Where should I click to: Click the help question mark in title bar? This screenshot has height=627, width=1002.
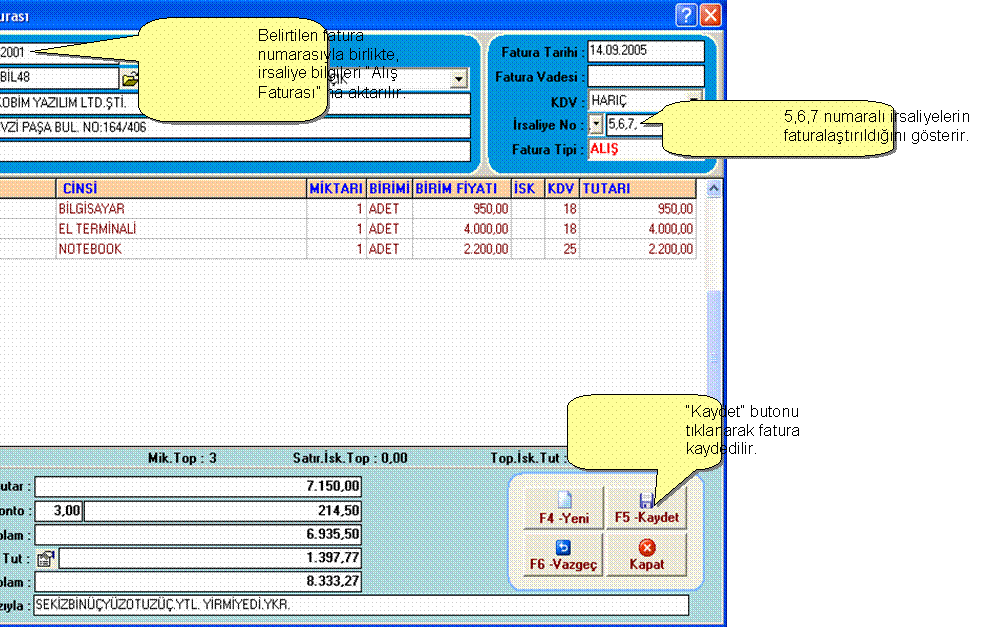pyautogui.click(x=685, y=15)
